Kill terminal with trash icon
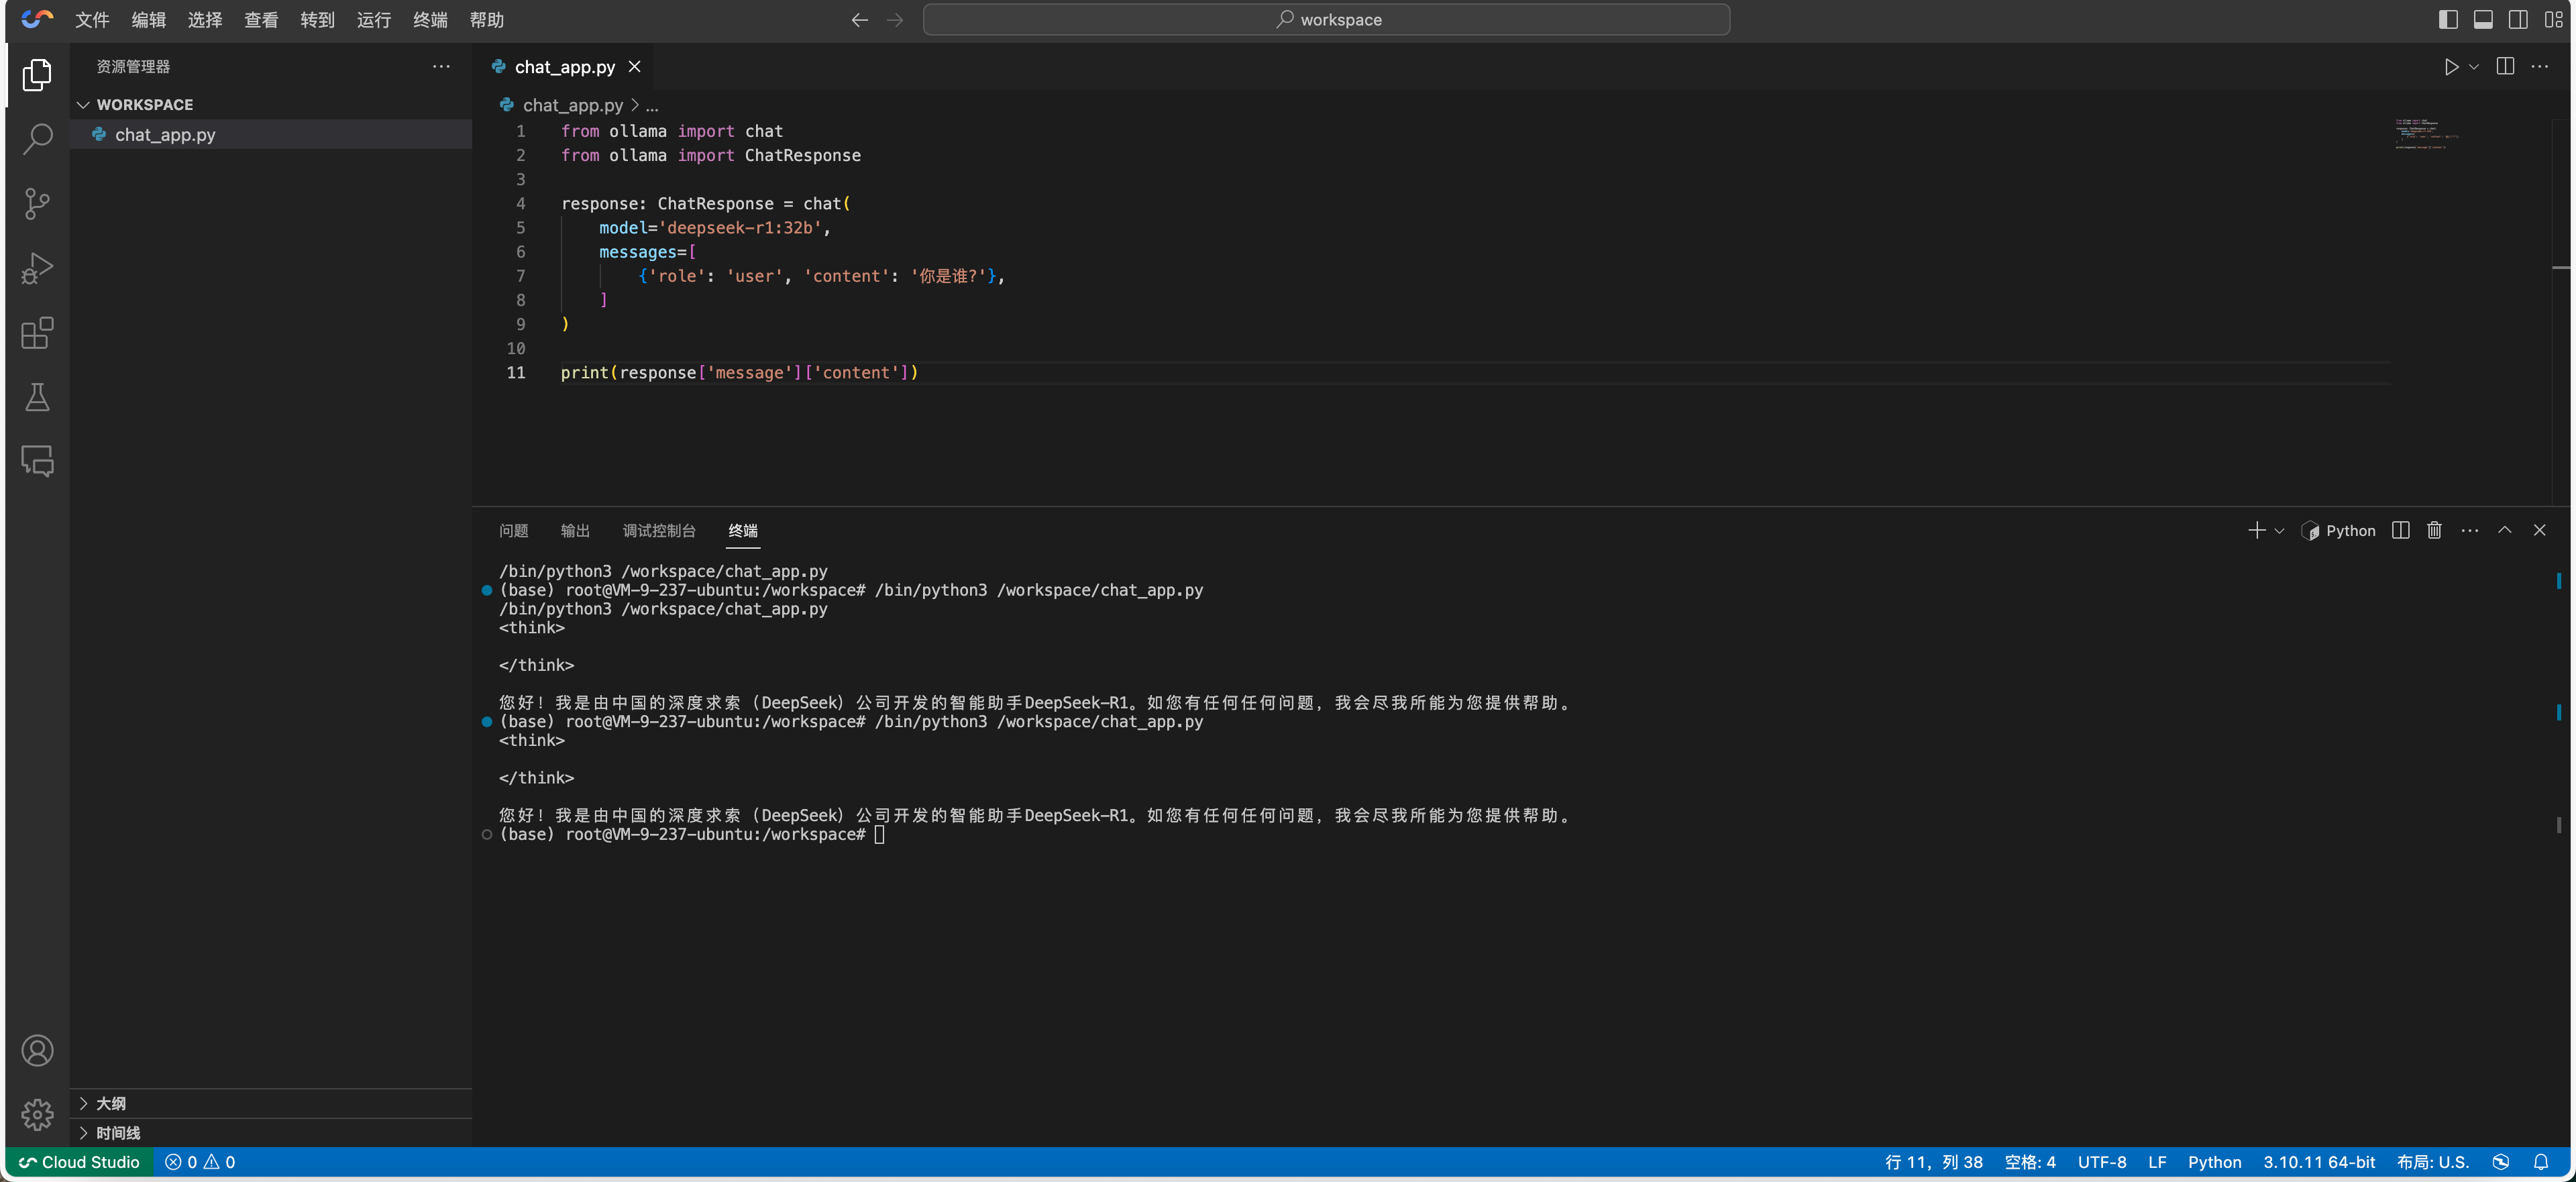This screenshot has width=2576, height=1182. point(2435,530)
